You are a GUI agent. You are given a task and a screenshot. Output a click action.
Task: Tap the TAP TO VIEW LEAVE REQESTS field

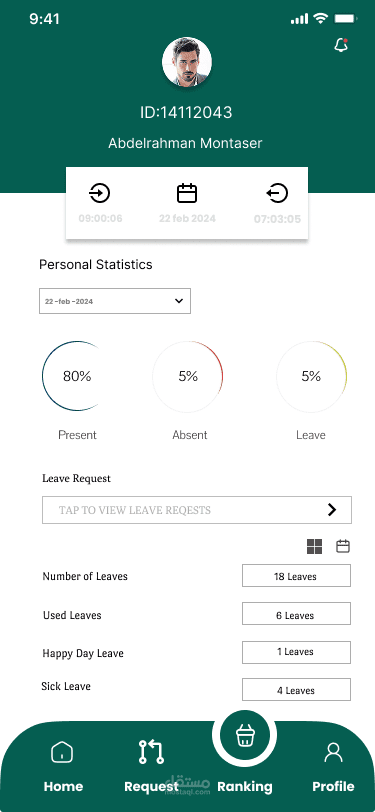(x=197, y=510)
